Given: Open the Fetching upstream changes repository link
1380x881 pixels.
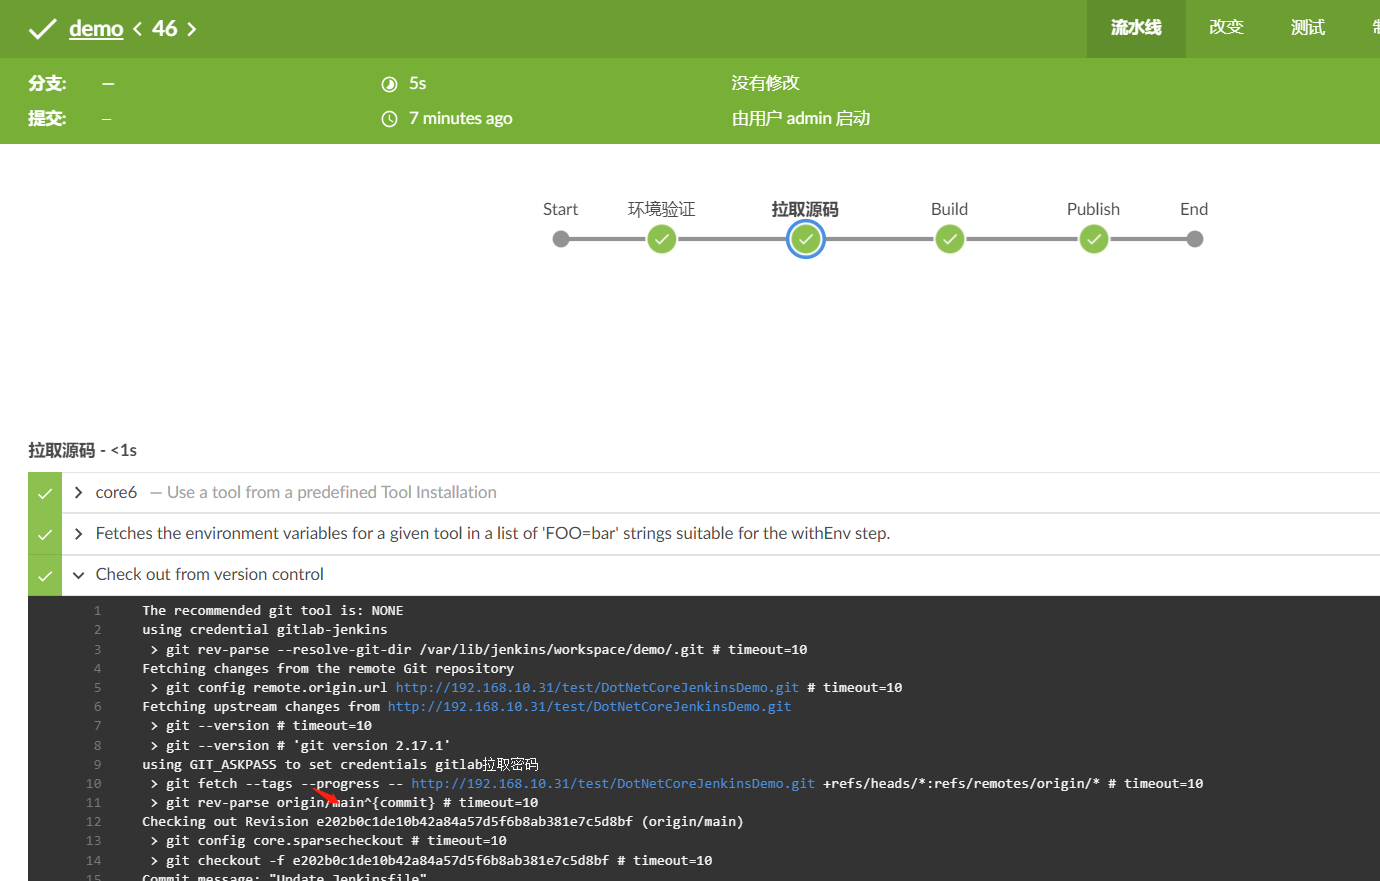Looking at the screenshot, I should click(589, 707).
